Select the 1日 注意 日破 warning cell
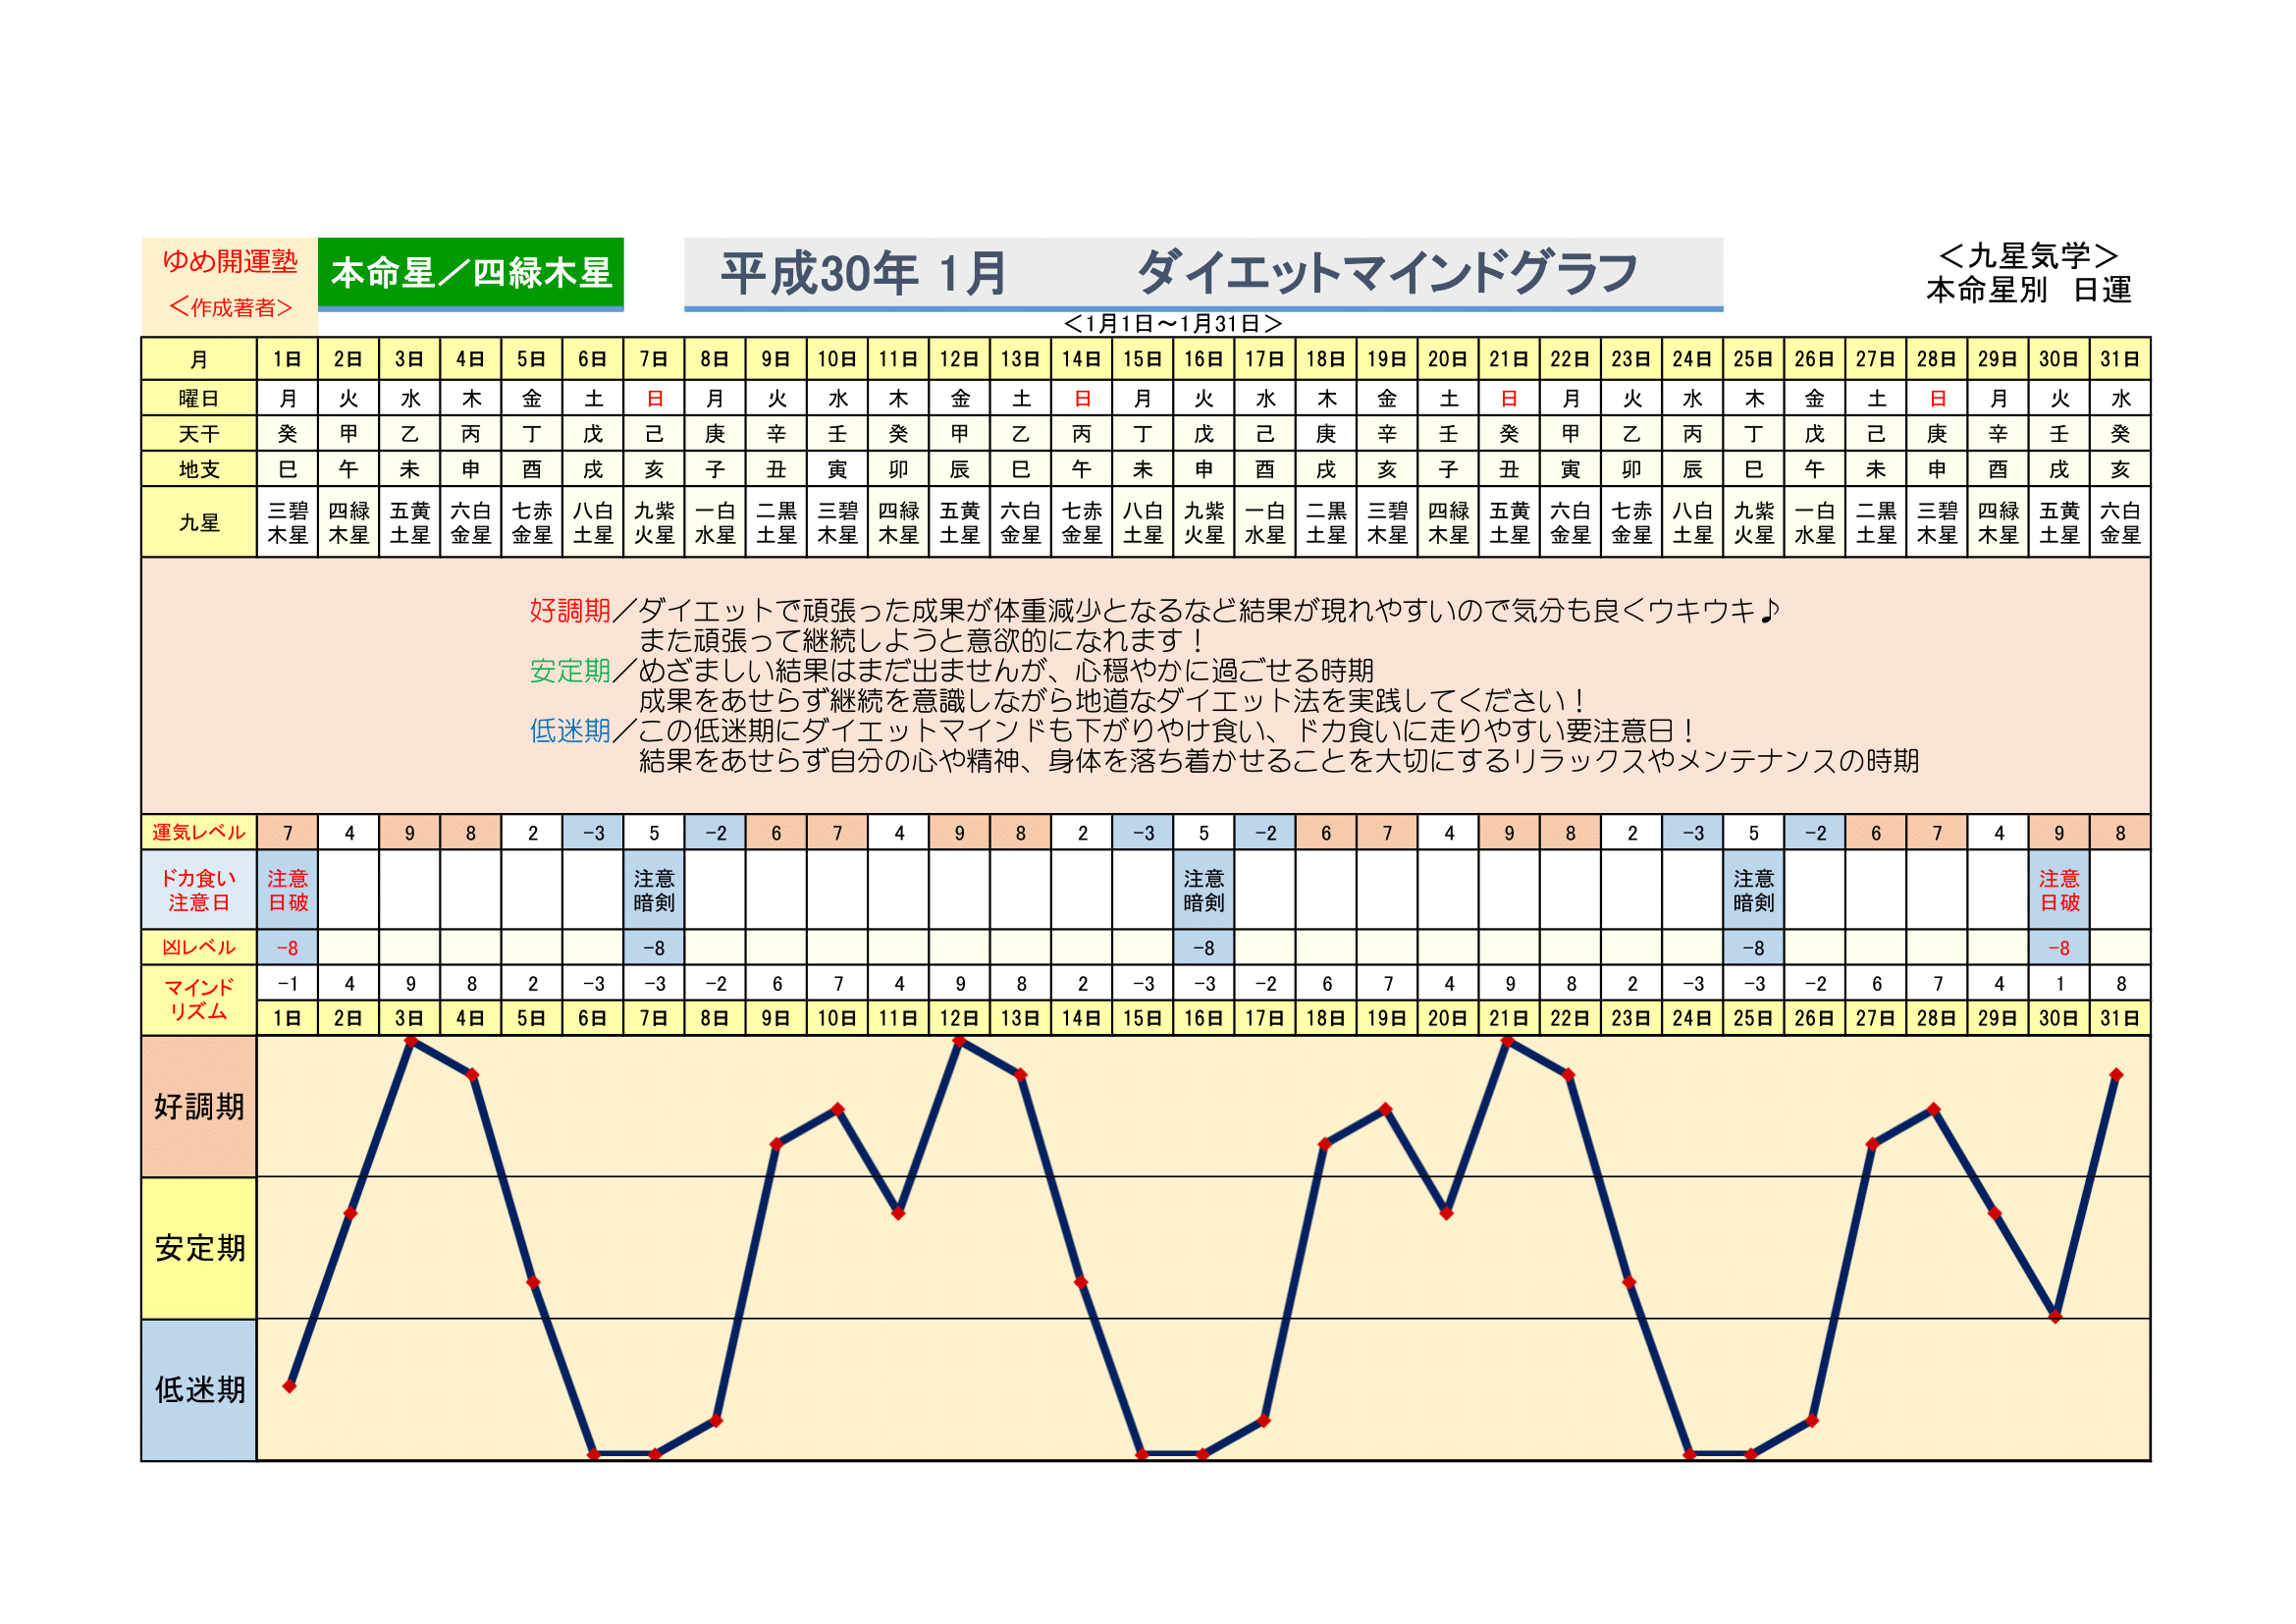This screenshot has width=2296, height=1624. pyautogui.click(x=288, y=890)
